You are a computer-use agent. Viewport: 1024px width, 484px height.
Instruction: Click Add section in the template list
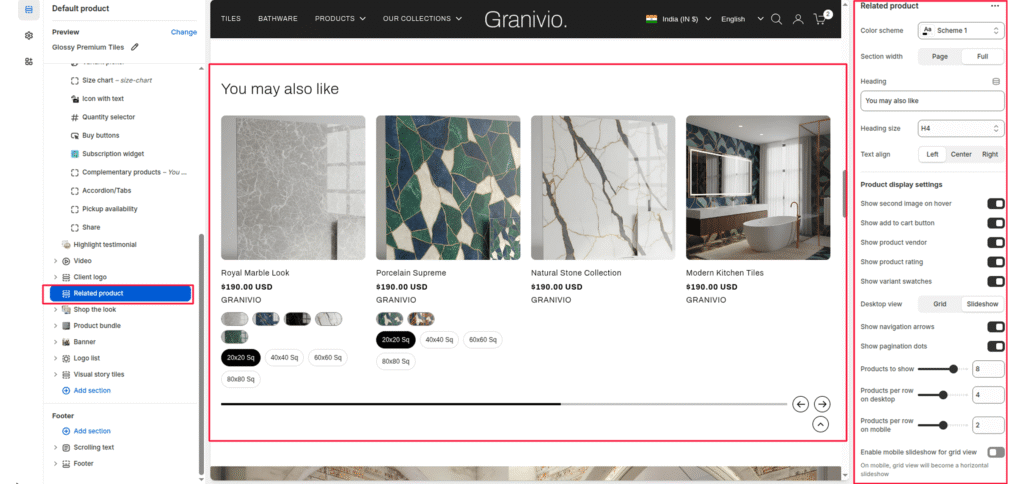(92, 390)
